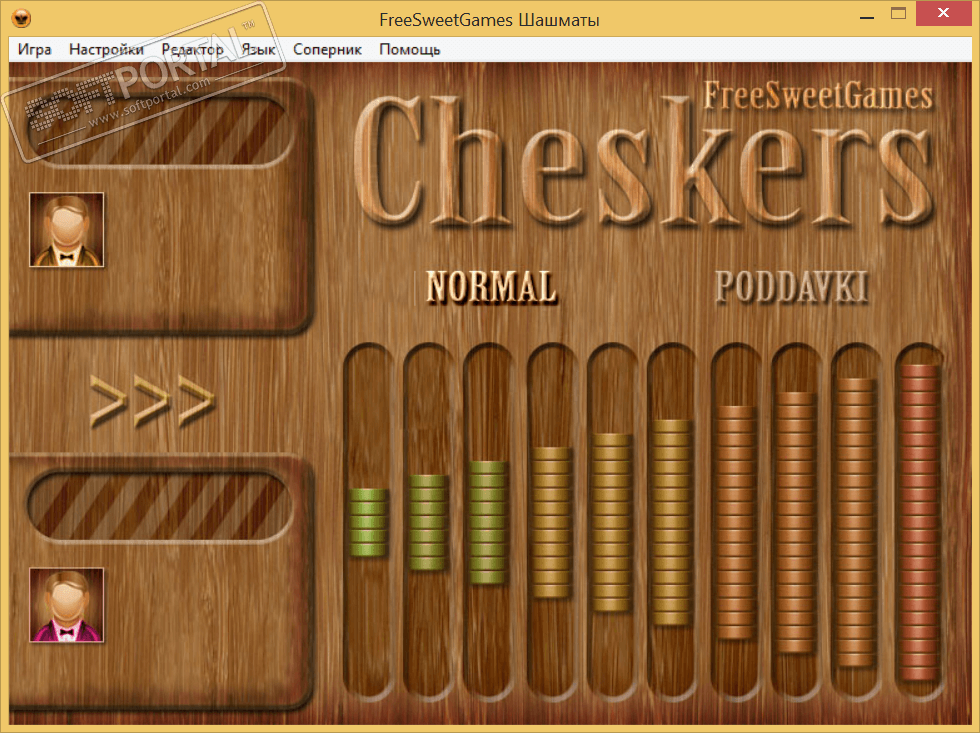Open the Настройки menu
This screenshot has height=733, width=980.
[x=106, y=49]
